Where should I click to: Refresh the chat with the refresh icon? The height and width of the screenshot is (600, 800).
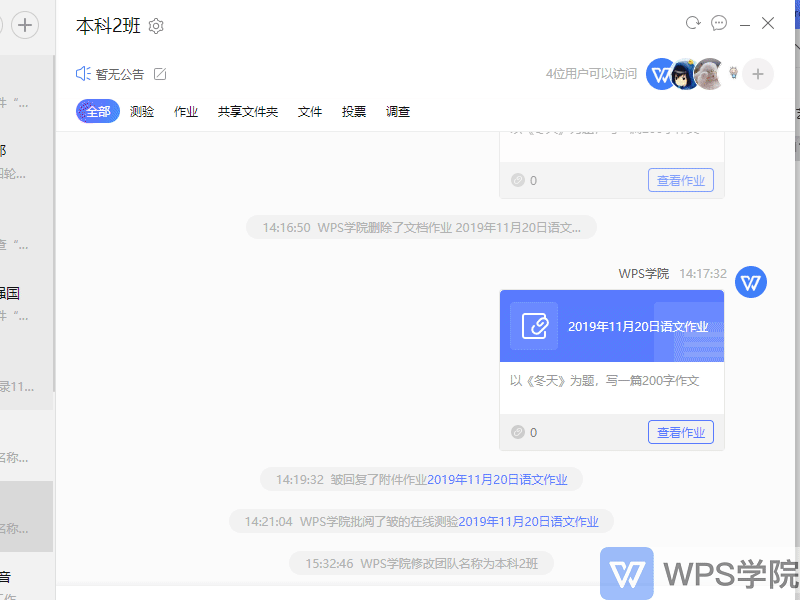[x=692, y=22]
